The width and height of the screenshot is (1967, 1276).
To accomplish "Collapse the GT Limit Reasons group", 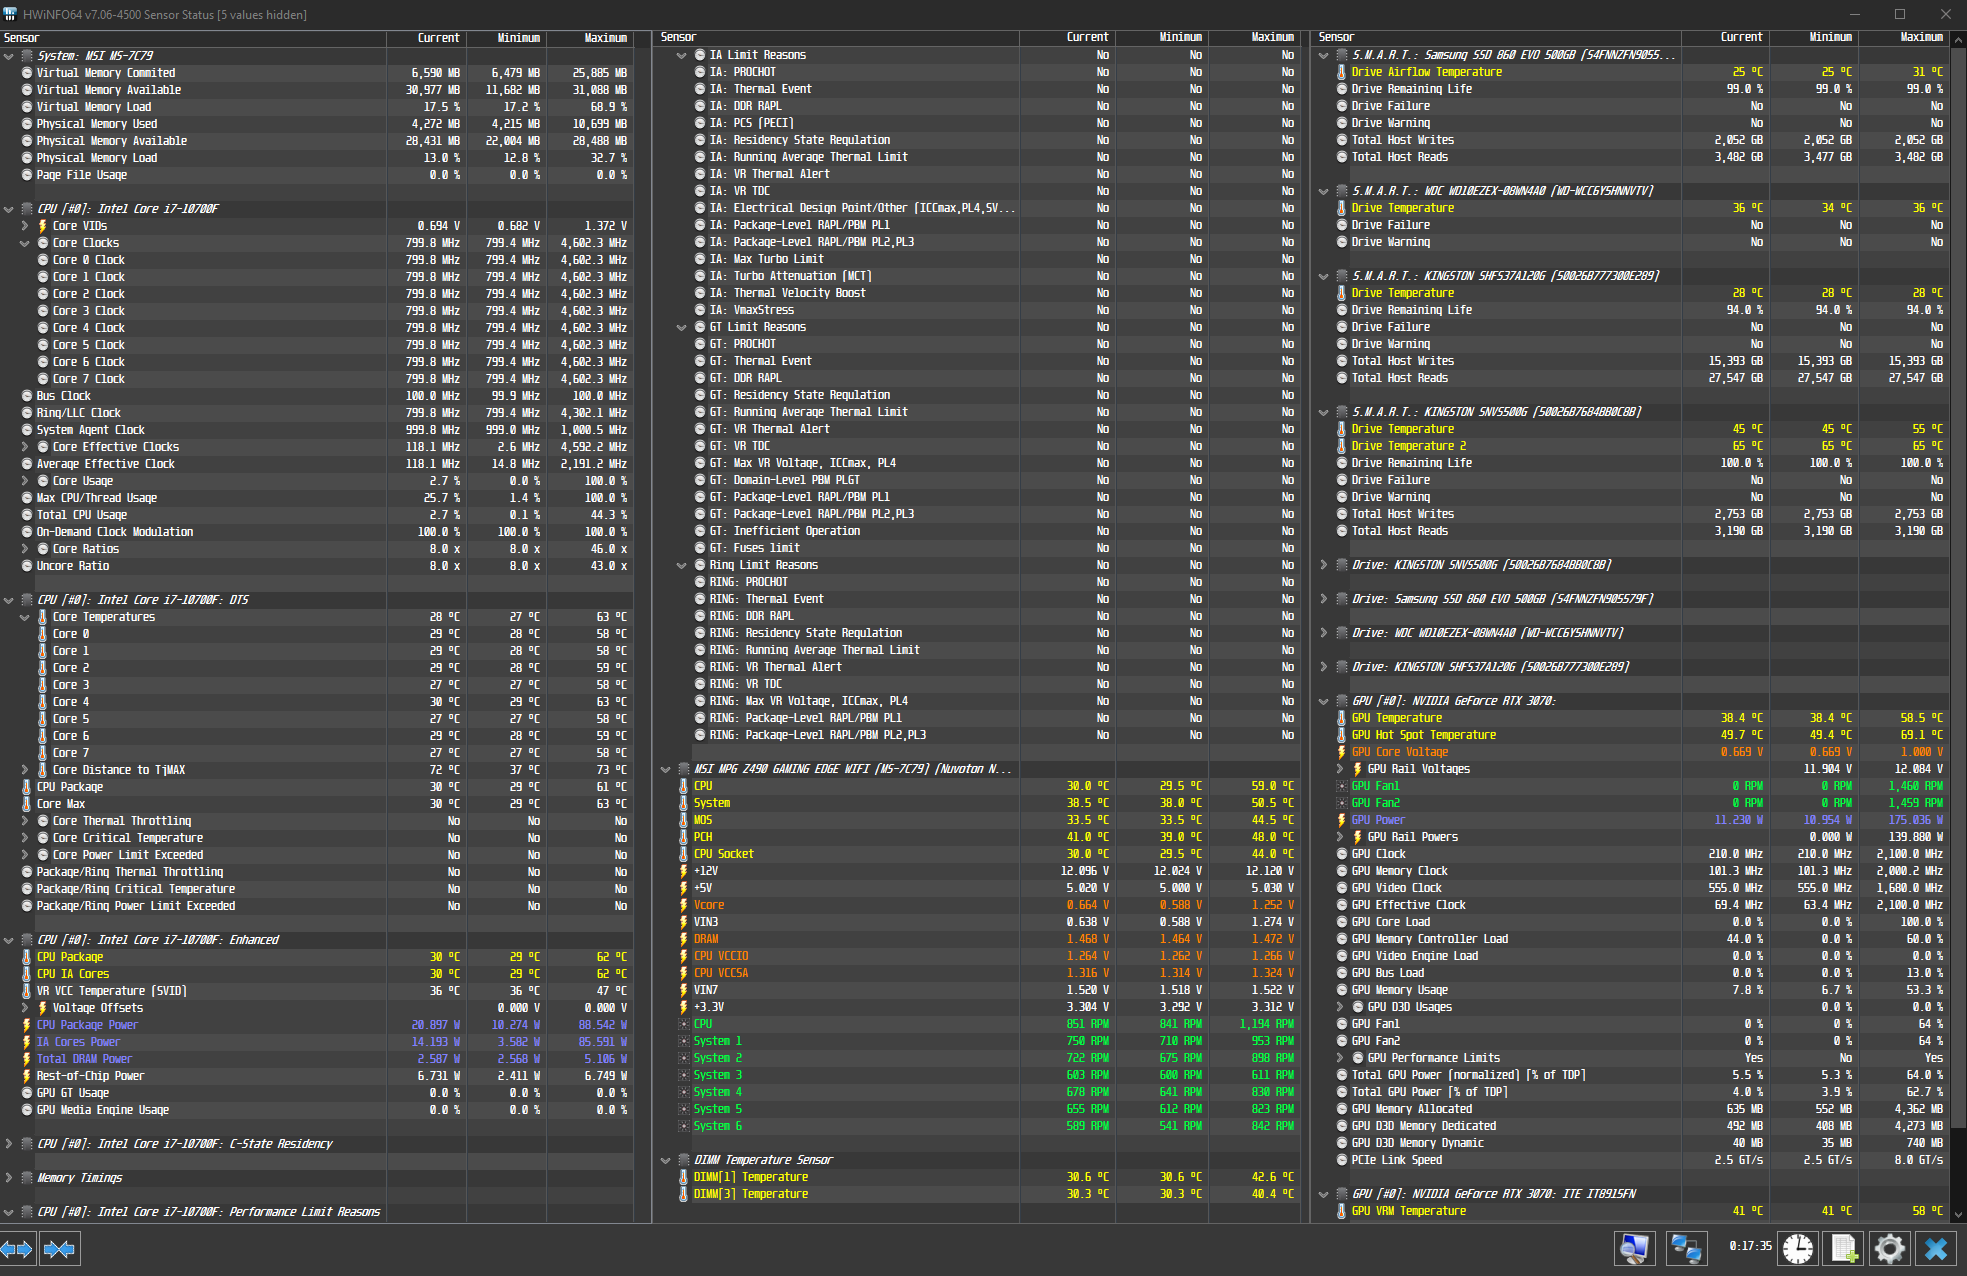I will pos(682,327).
